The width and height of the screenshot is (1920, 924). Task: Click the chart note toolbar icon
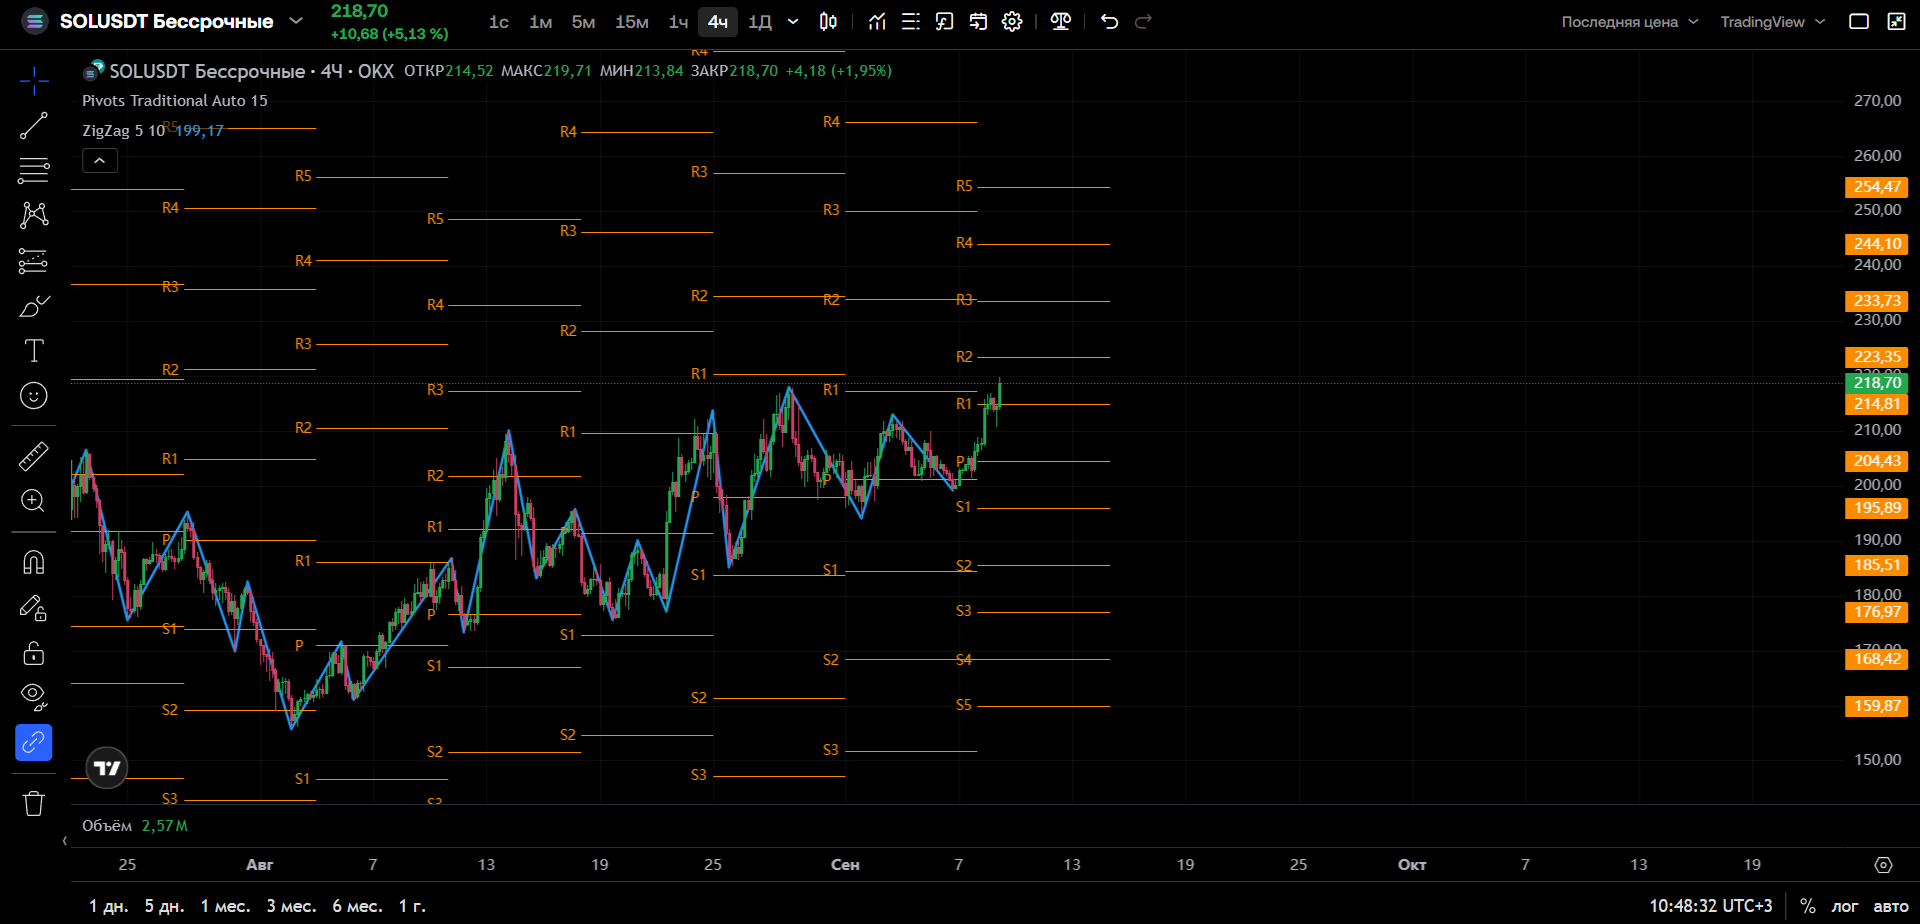(945, 22)
